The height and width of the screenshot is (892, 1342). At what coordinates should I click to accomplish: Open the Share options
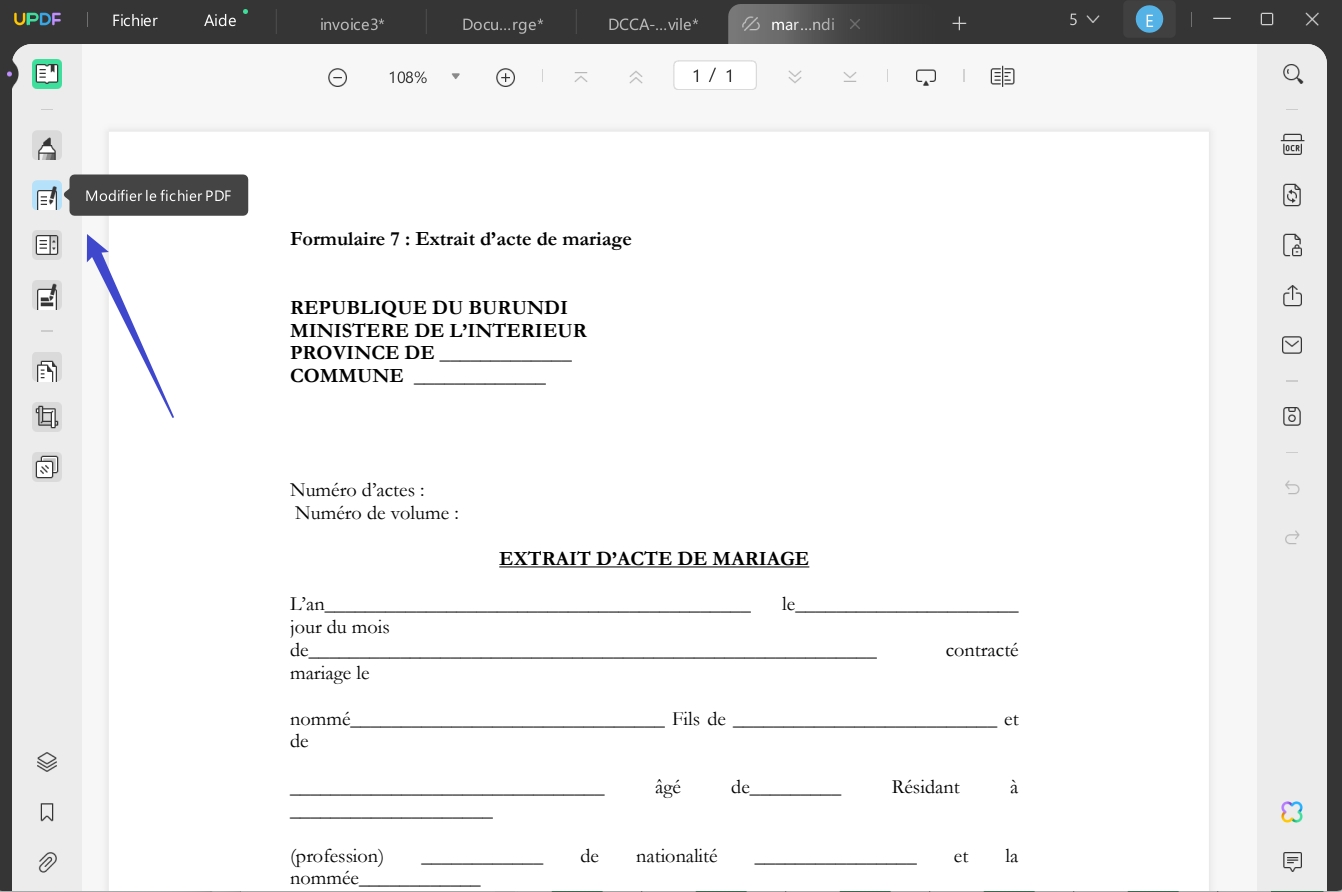tap(1292, 296)
